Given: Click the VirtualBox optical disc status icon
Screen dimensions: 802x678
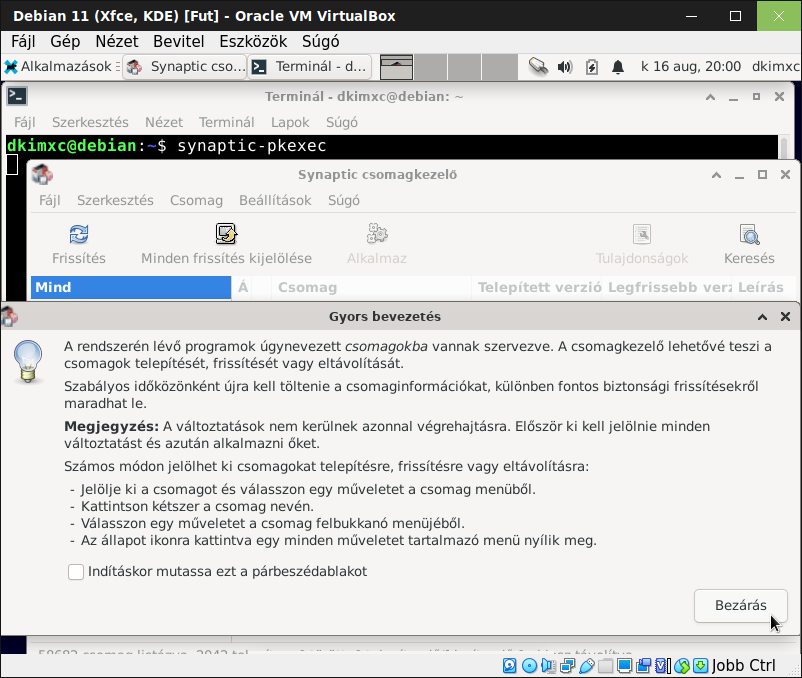Looking at the screenshot, I should click(x=529, y=665).
